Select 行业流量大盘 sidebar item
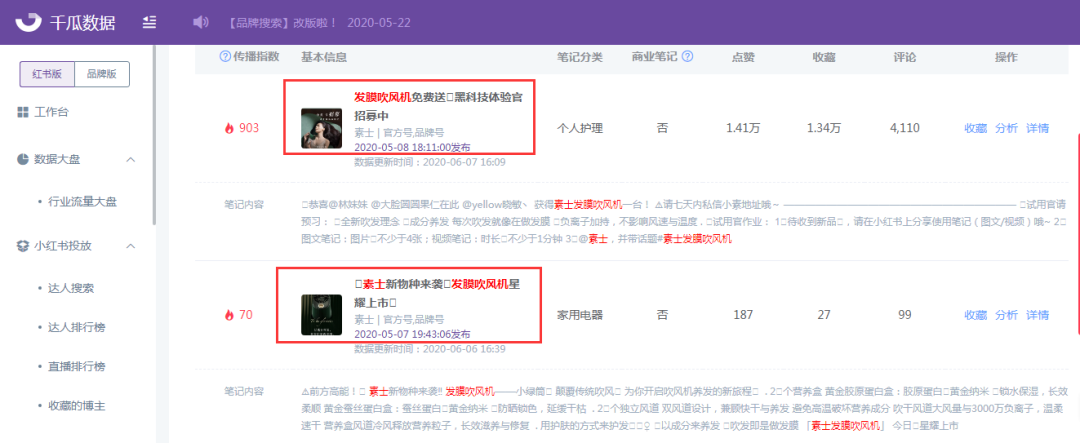The width and height of the screenshot is (1080, 443). pyautogui.click(x=83, y=202)
